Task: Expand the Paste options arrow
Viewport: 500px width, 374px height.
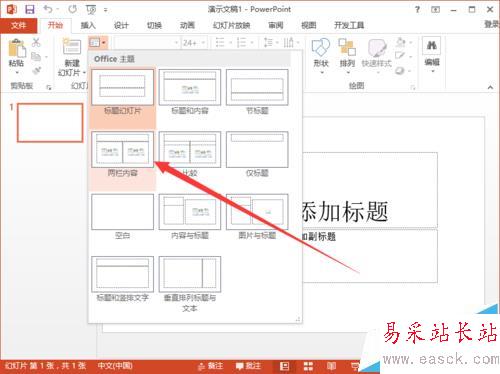Action: tap(17, 73)
